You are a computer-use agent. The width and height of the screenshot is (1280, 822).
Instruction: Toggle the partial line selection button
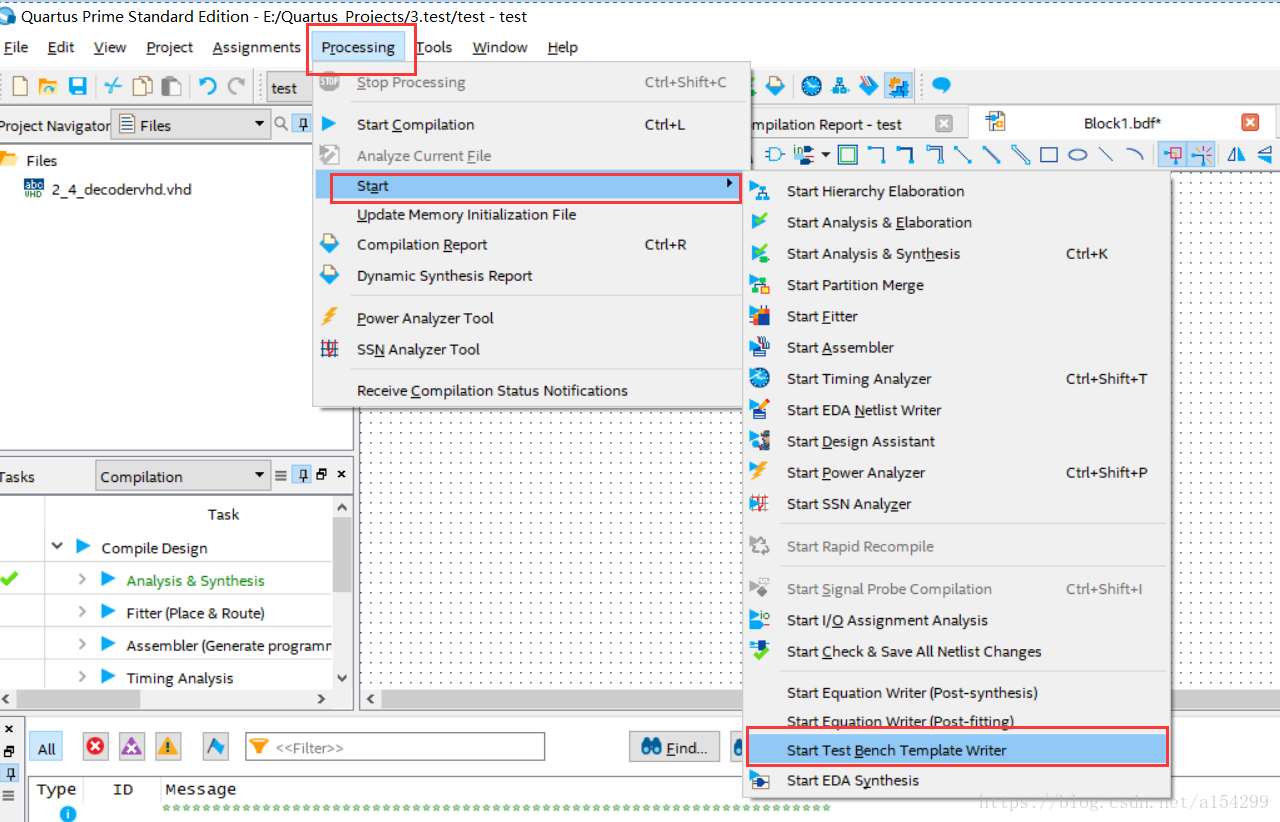1201,154
